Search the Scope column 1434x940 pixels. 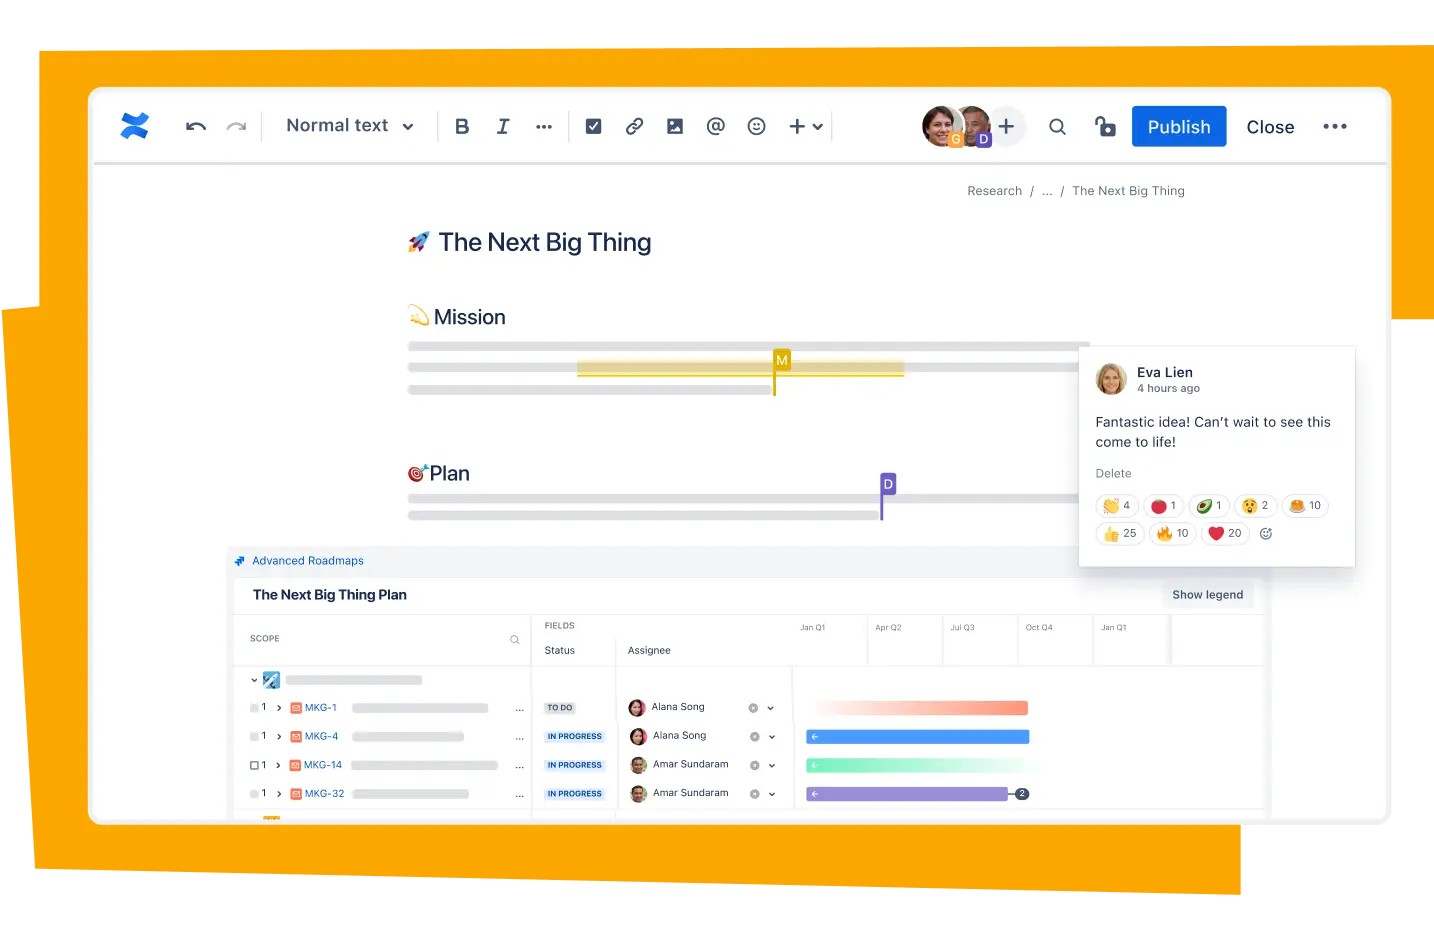pyautogui.click(x=515, y=640)
